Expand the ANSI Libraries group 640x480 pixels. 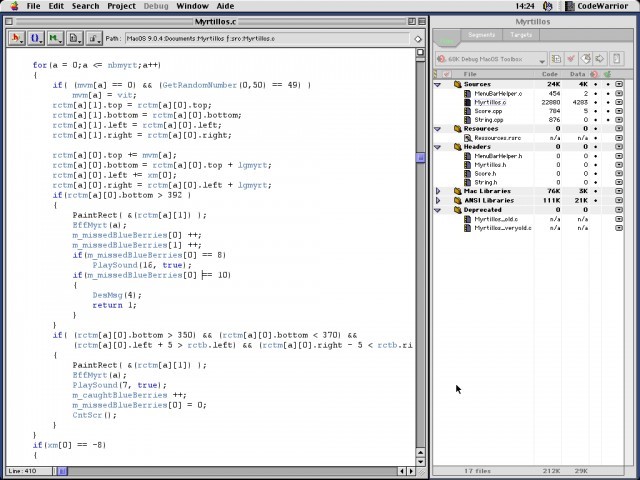tap(438, 200)
